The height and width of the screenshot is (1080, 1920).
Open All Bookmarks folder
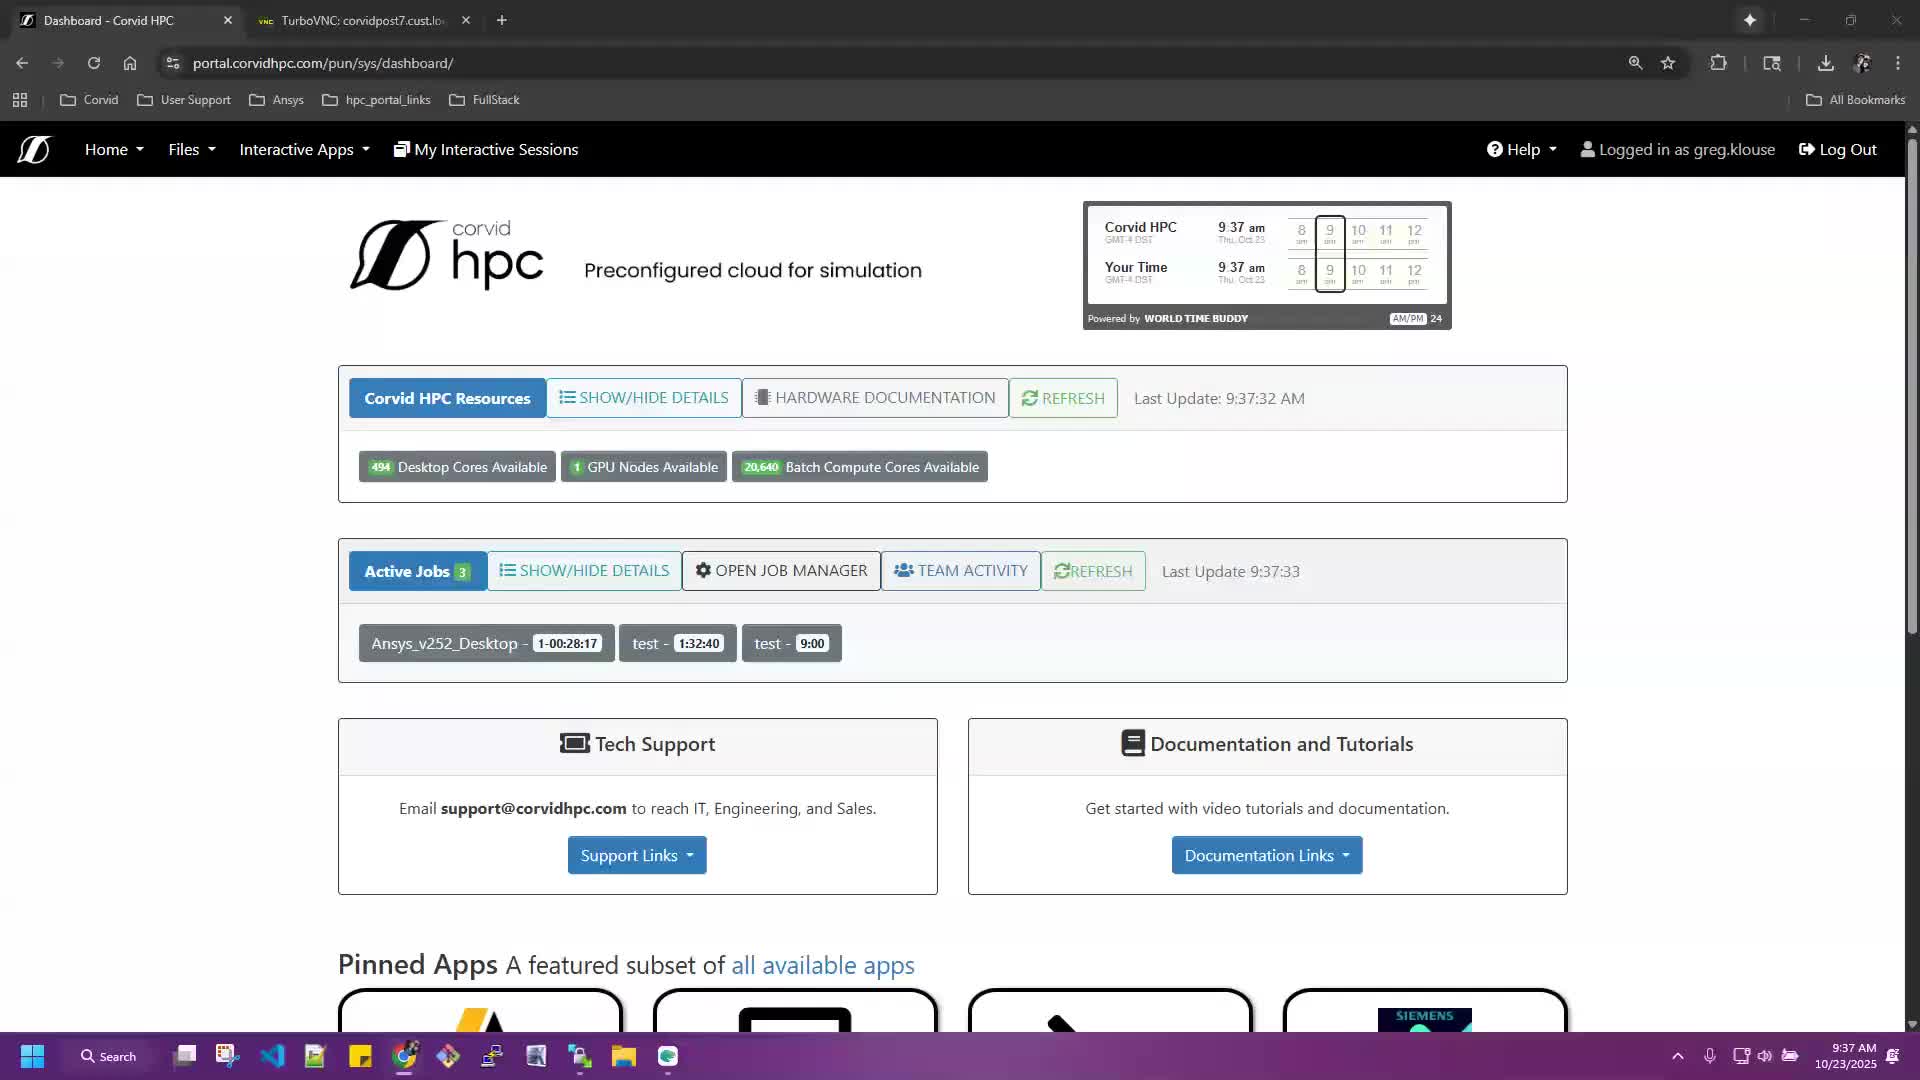tap(1855, 100)
